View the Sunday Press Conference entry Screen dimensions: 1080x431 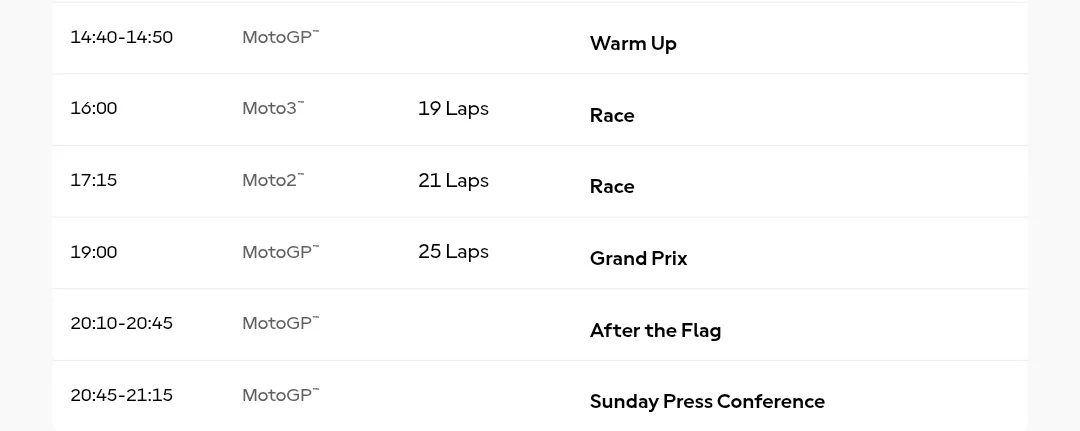(707, 402)
